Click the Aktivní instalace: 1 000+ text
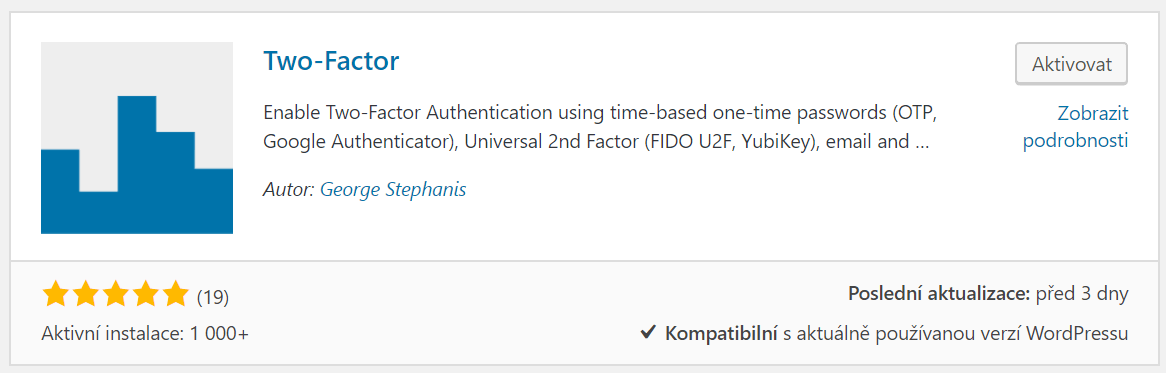1166x373 pixels. click(x=145, y=334)
